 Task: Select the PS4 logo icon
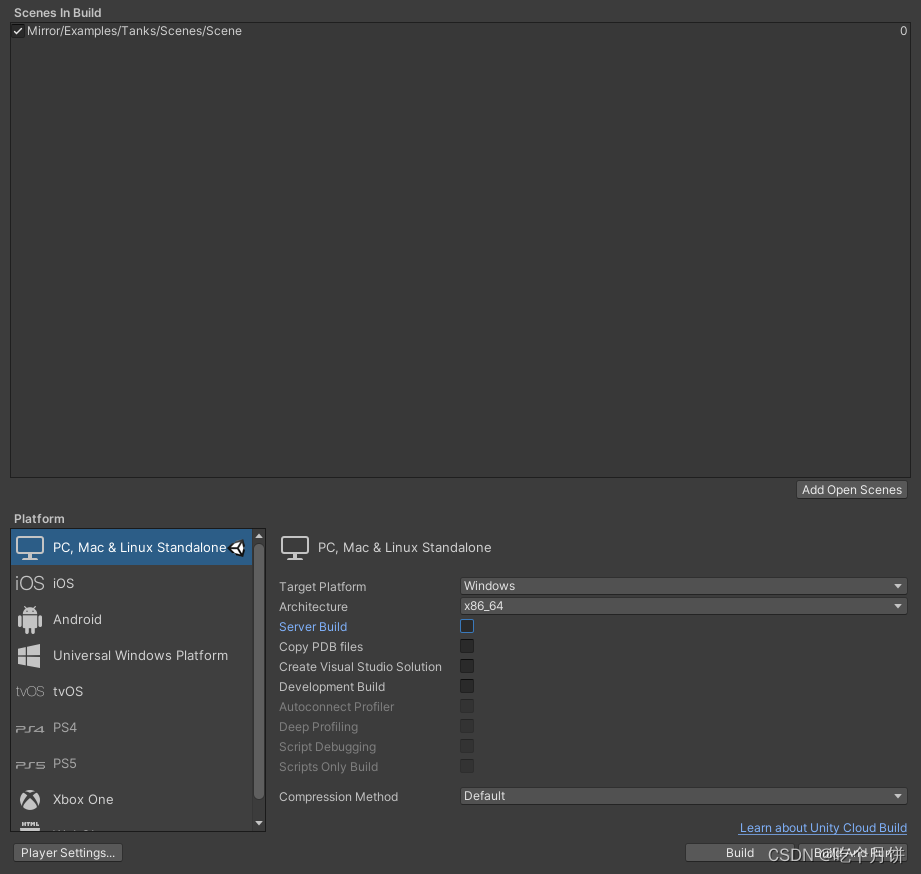29,728
